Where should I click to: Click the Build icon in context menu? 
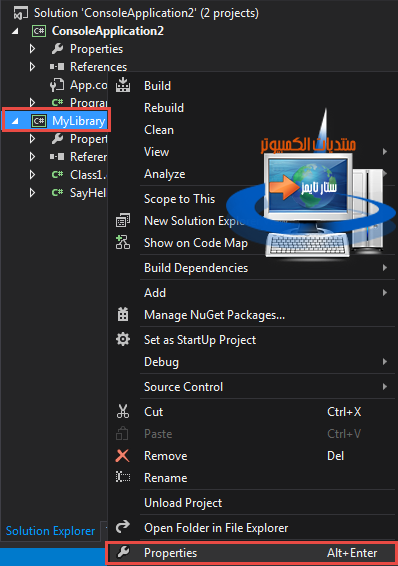pyautogui.click(x=123, y=85)
